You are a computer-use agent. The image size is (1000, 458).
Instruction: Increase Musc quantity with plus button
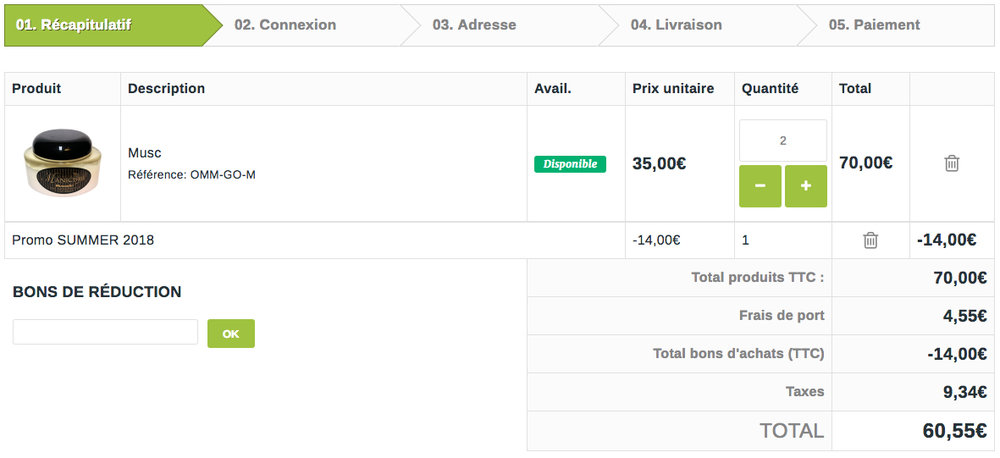(806, 186)
